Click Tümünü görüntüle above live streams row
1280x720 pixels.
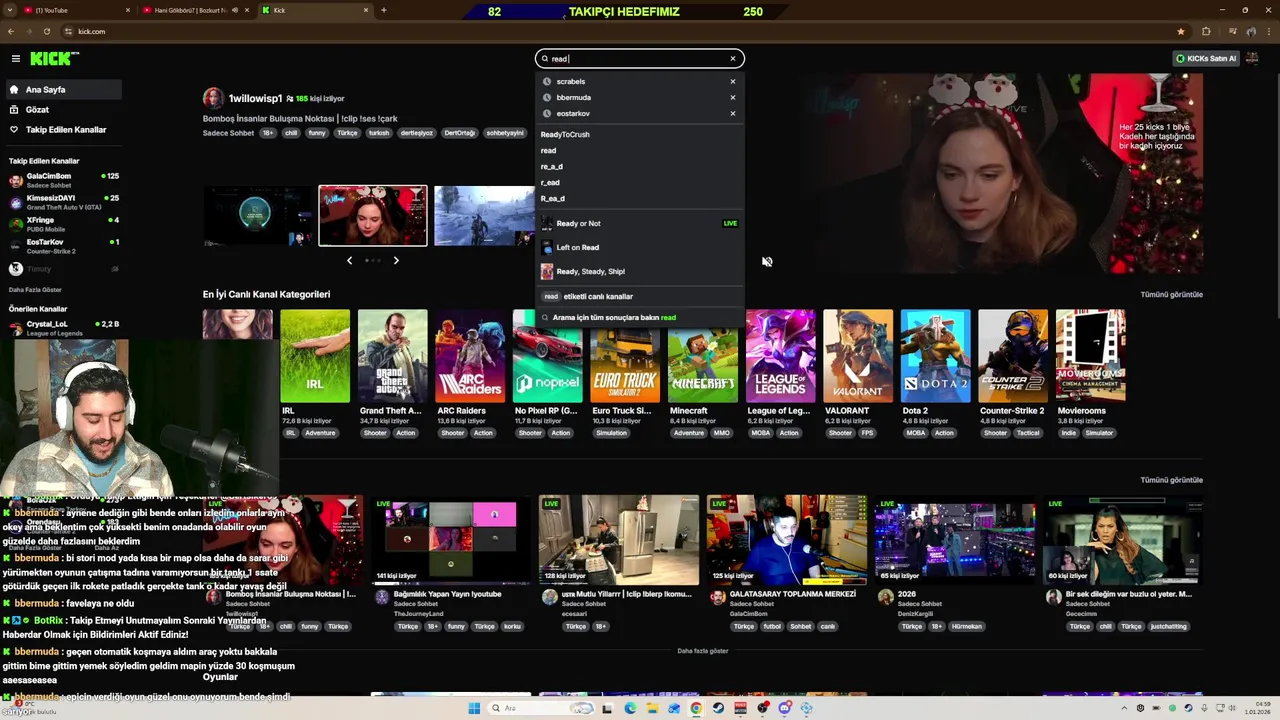(x=1171, y=479)
